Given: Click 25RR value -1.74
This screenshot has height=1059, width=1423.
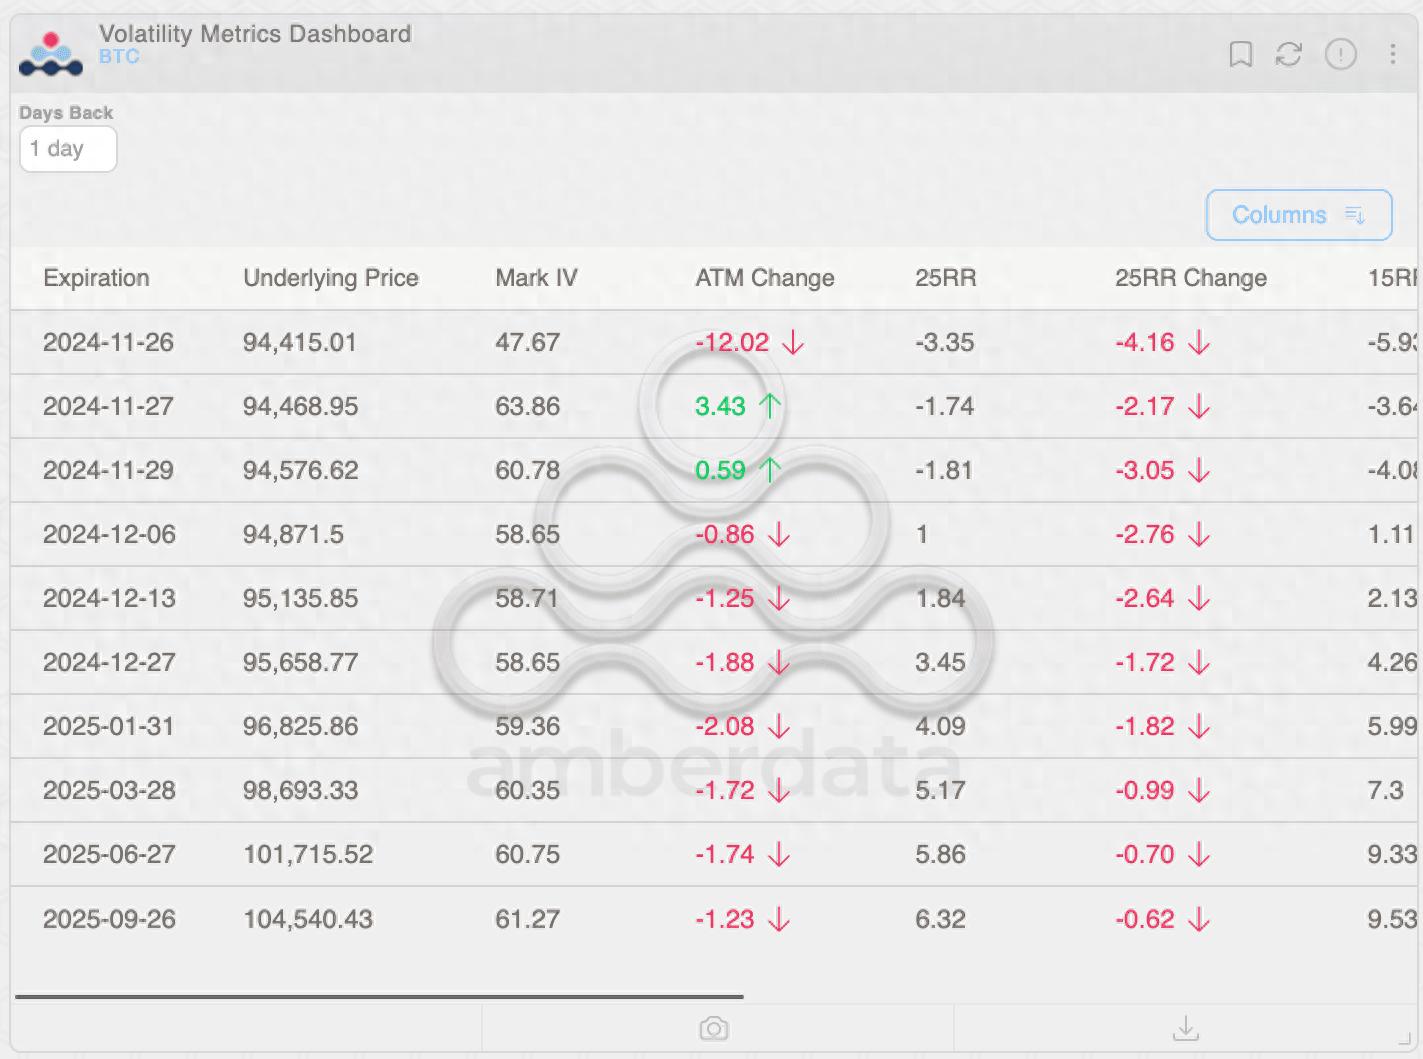Looking at the screenshot, I should [944, 406].
